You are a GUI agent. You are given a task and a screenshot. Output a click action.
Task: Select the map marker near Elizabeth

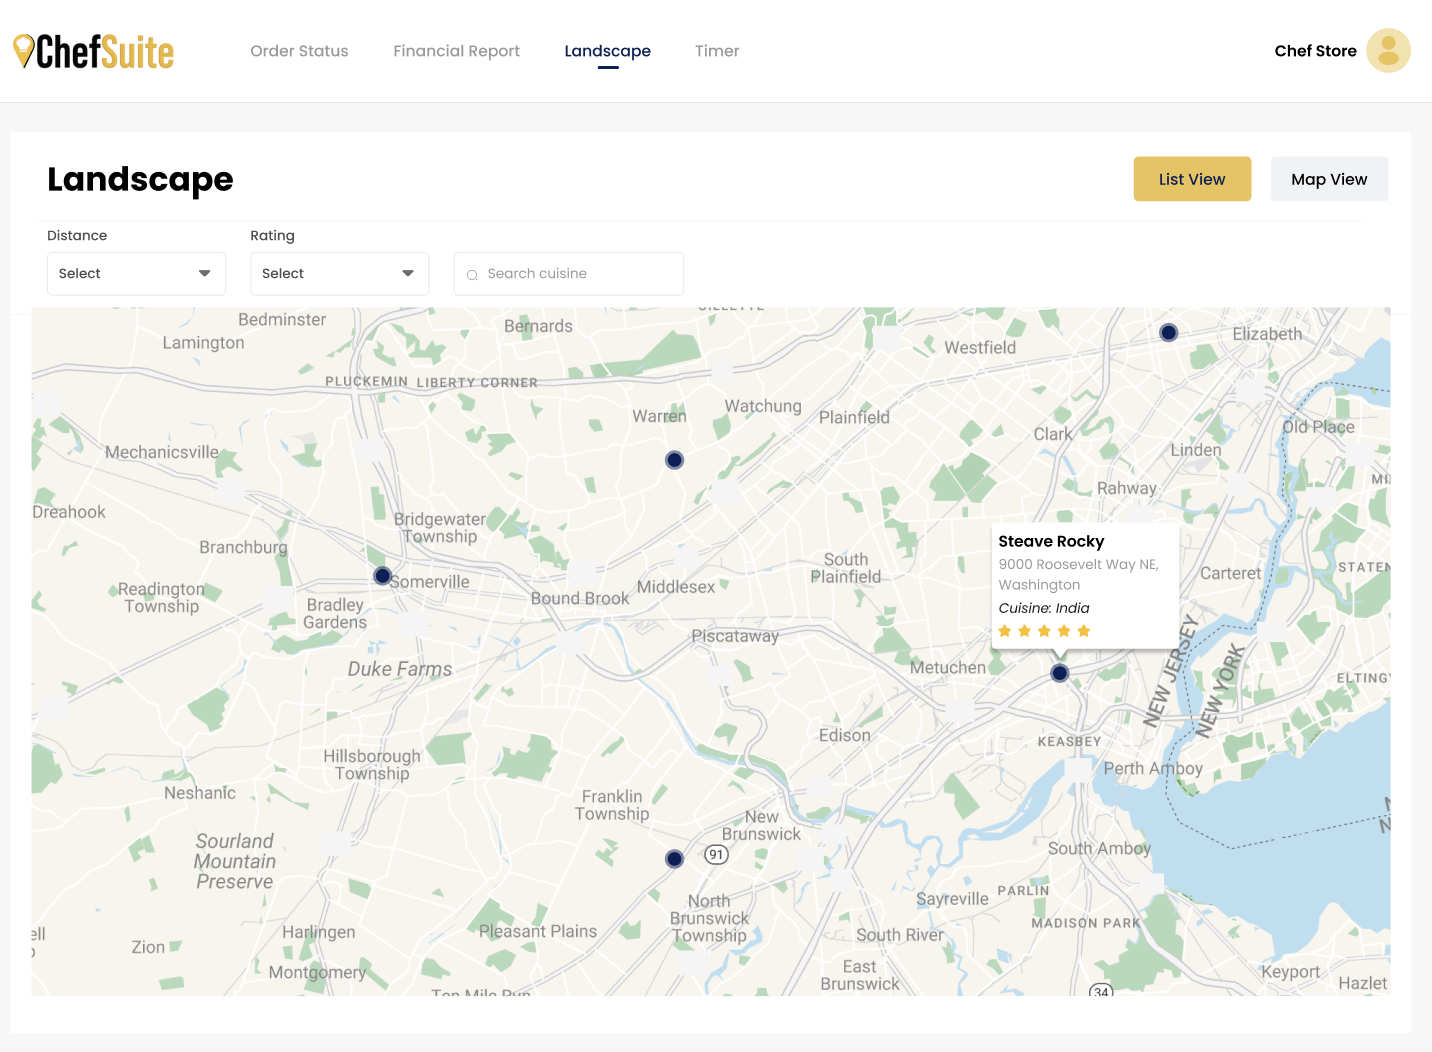point(1168,333)
